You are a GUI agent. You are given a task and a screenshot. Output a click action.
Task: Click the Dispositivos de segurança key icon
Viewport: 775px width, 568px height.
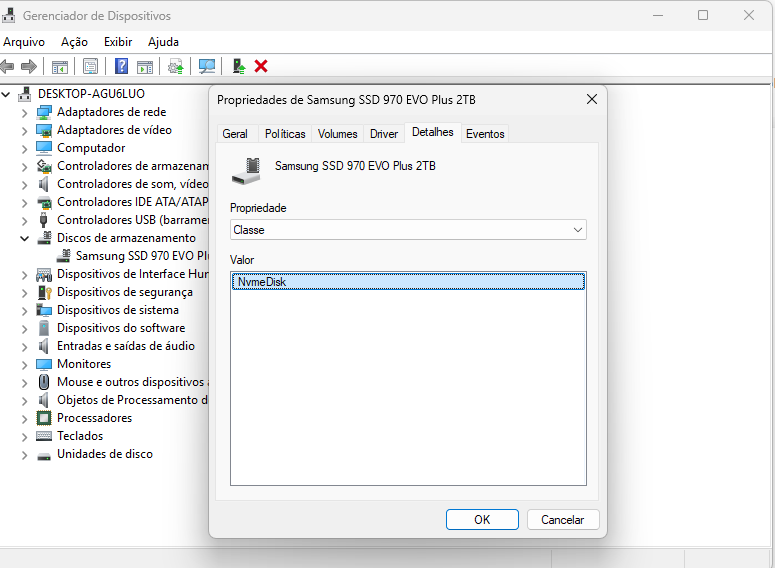tap(44, 292)
